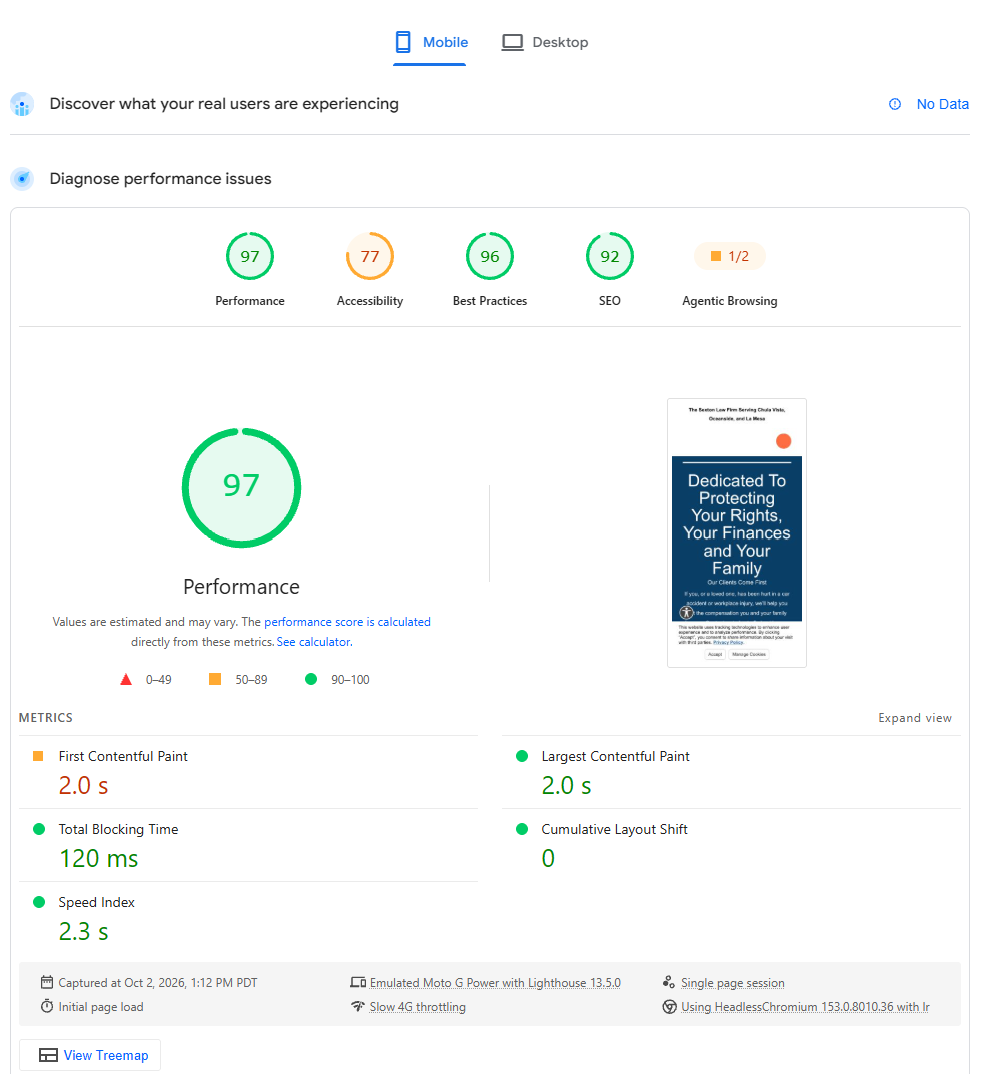Click the Speed Index green indicator
Screen dimensions: 982x1074
pos(39,903)
